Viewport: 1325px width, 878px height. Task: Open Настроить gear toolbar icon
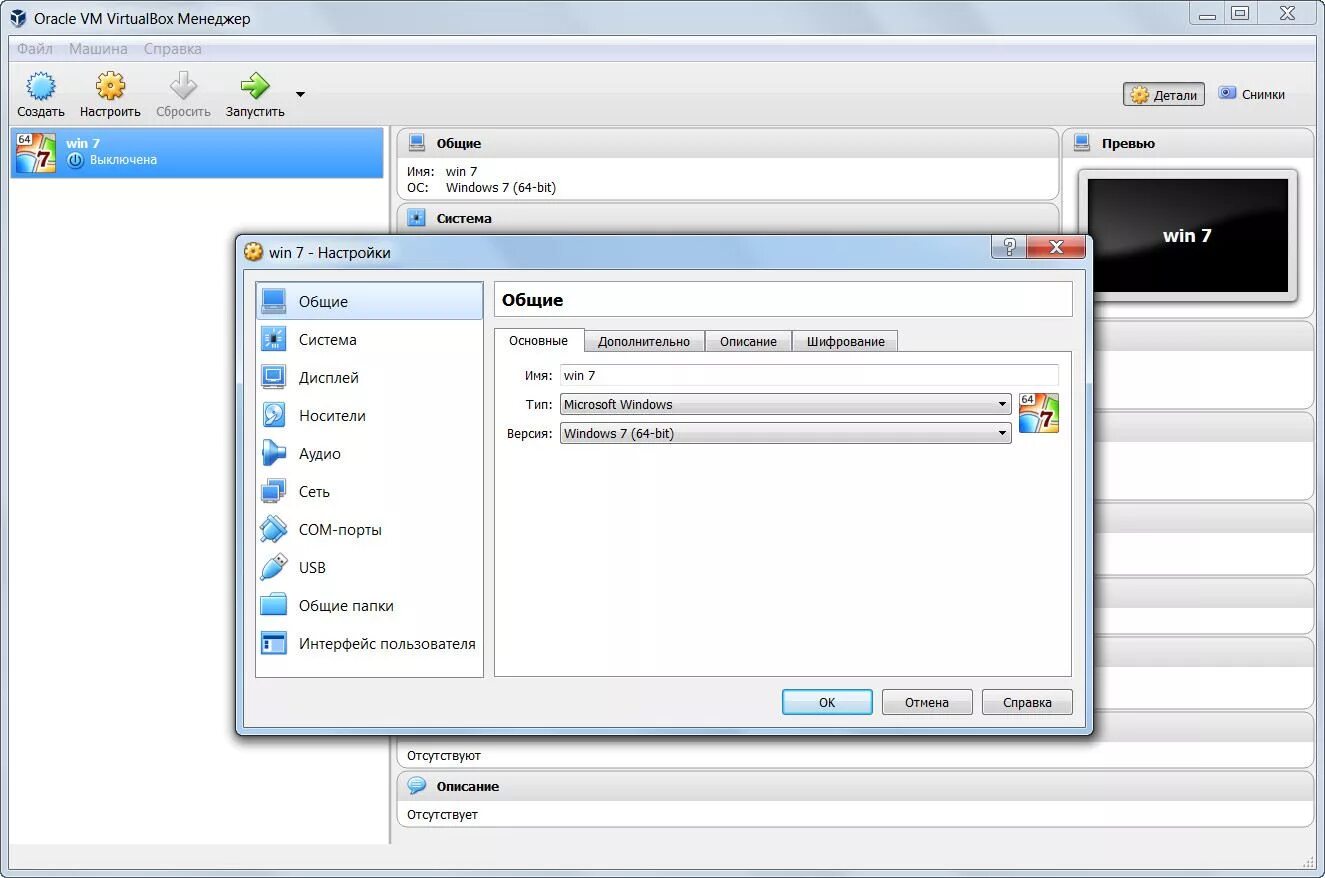coord(110,86)
